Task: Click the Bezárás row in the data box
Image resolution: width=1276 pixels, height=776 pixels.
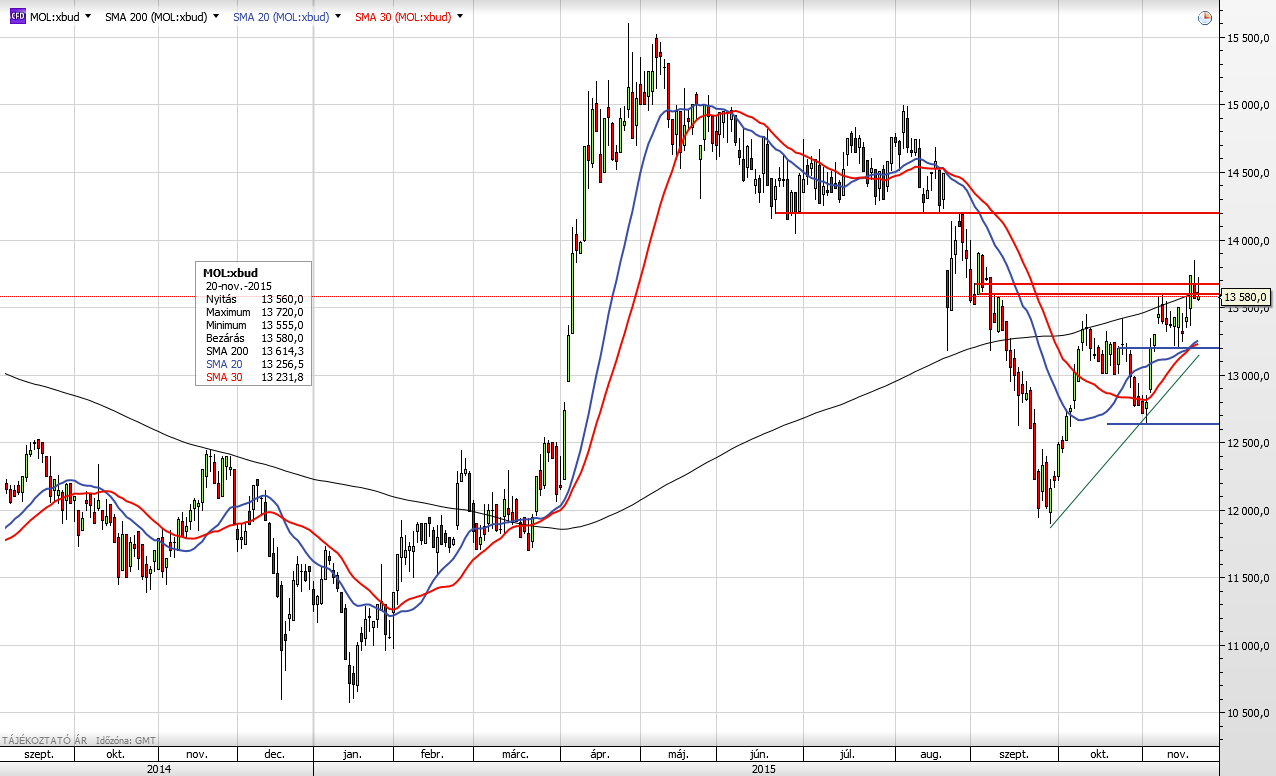Action: (x=254, y=338)
